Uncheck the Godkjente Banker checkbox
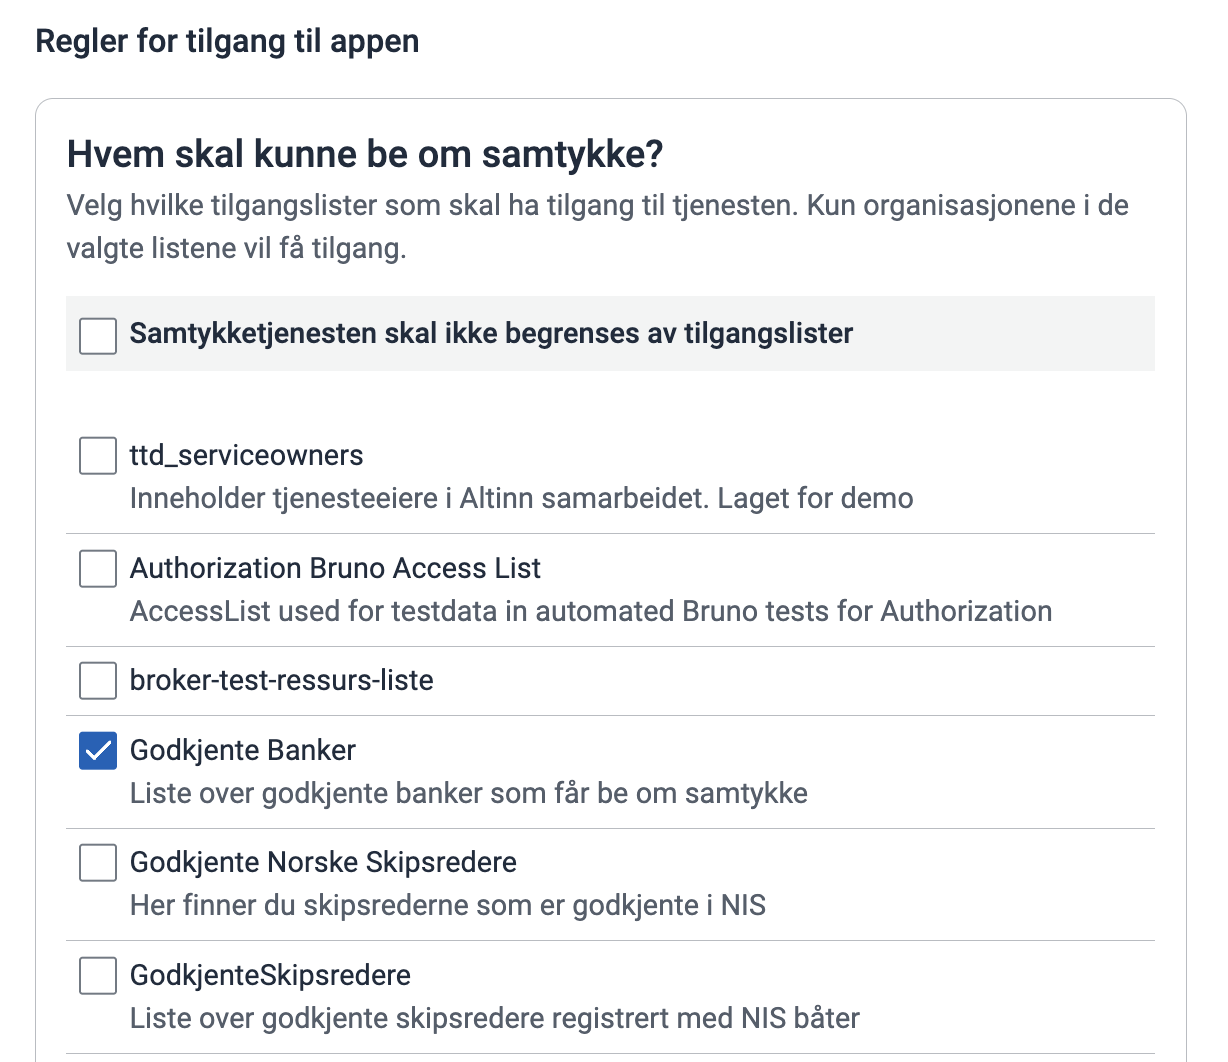The width and height of the screenshot is (1228, 1062). click(x=98, y=751)
